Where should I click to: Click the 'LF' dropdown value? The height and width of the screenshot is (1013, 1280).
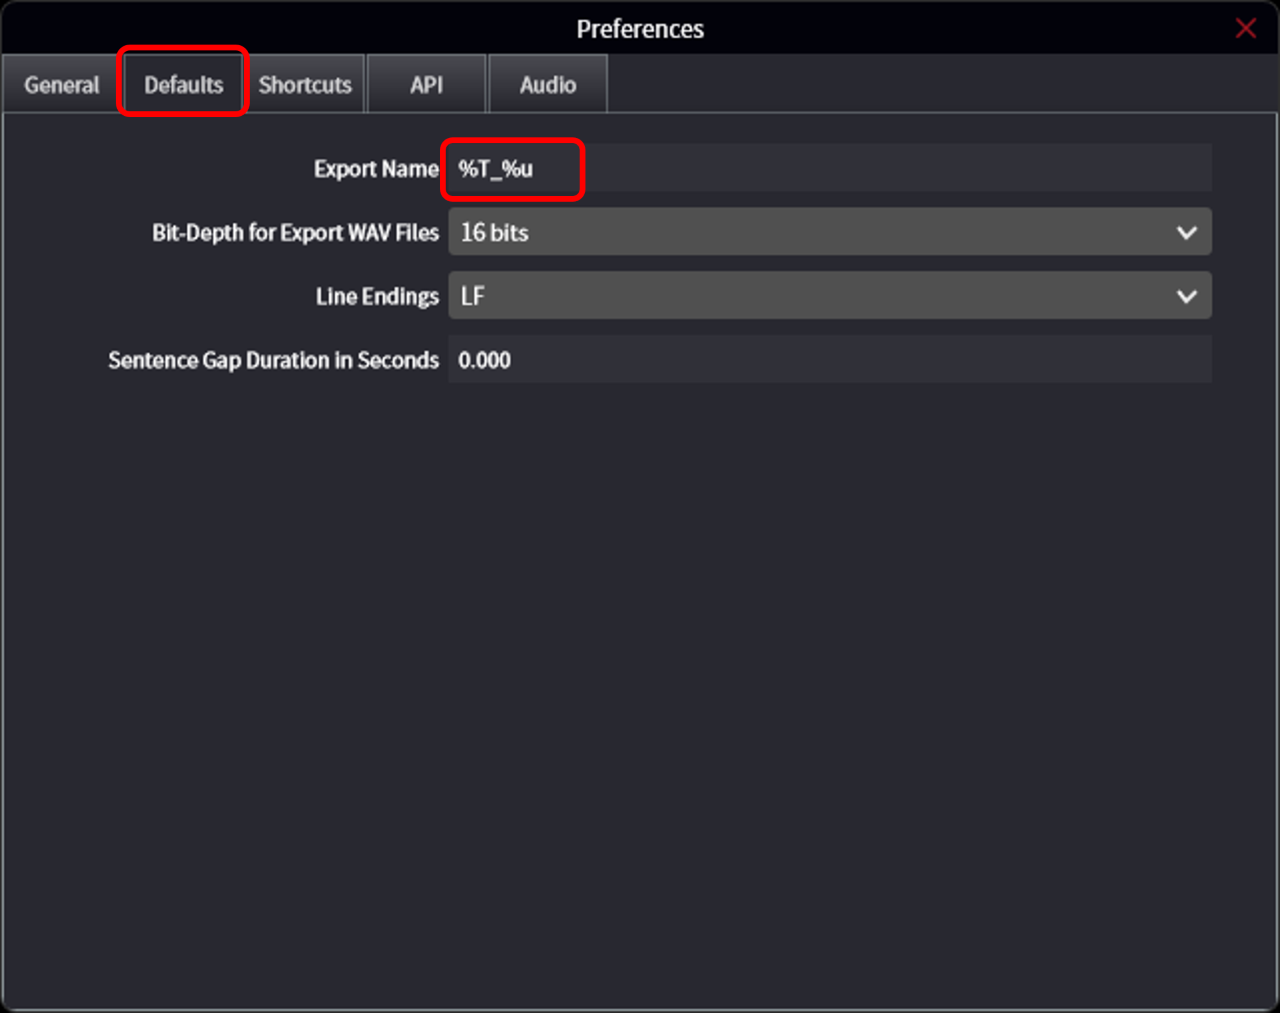click(473, 297)
